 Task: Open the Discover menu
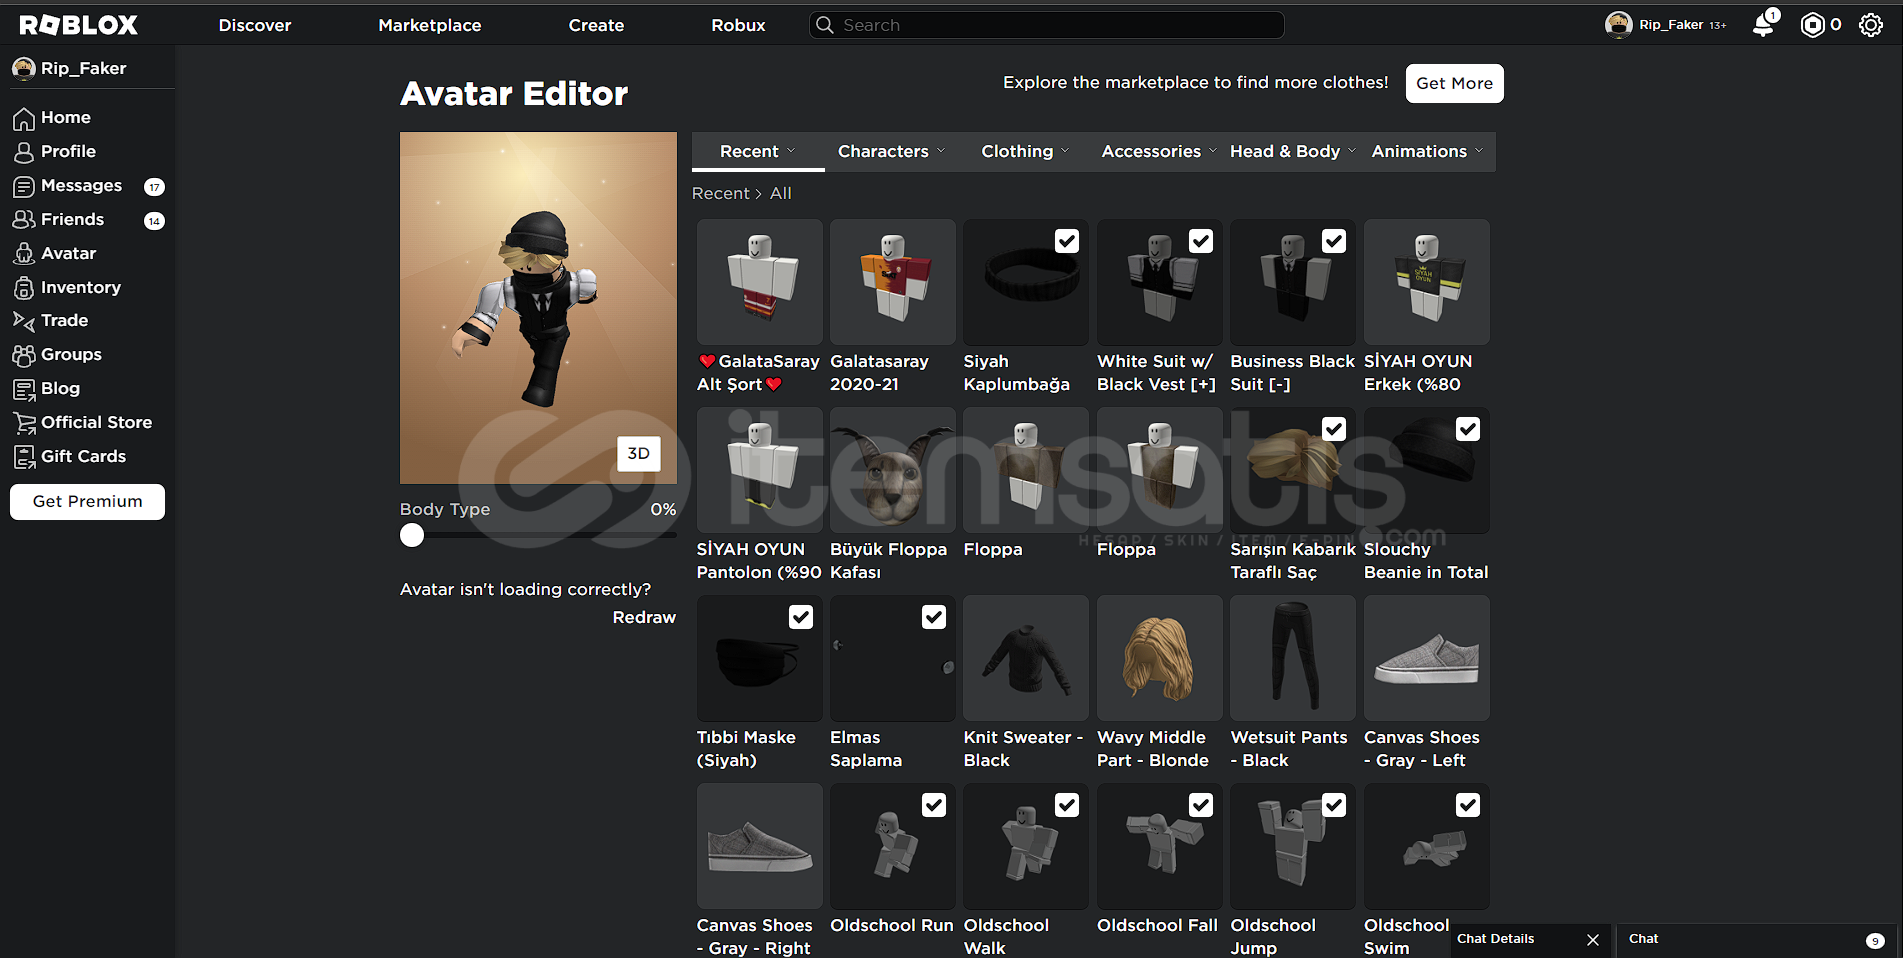[255, 25]
